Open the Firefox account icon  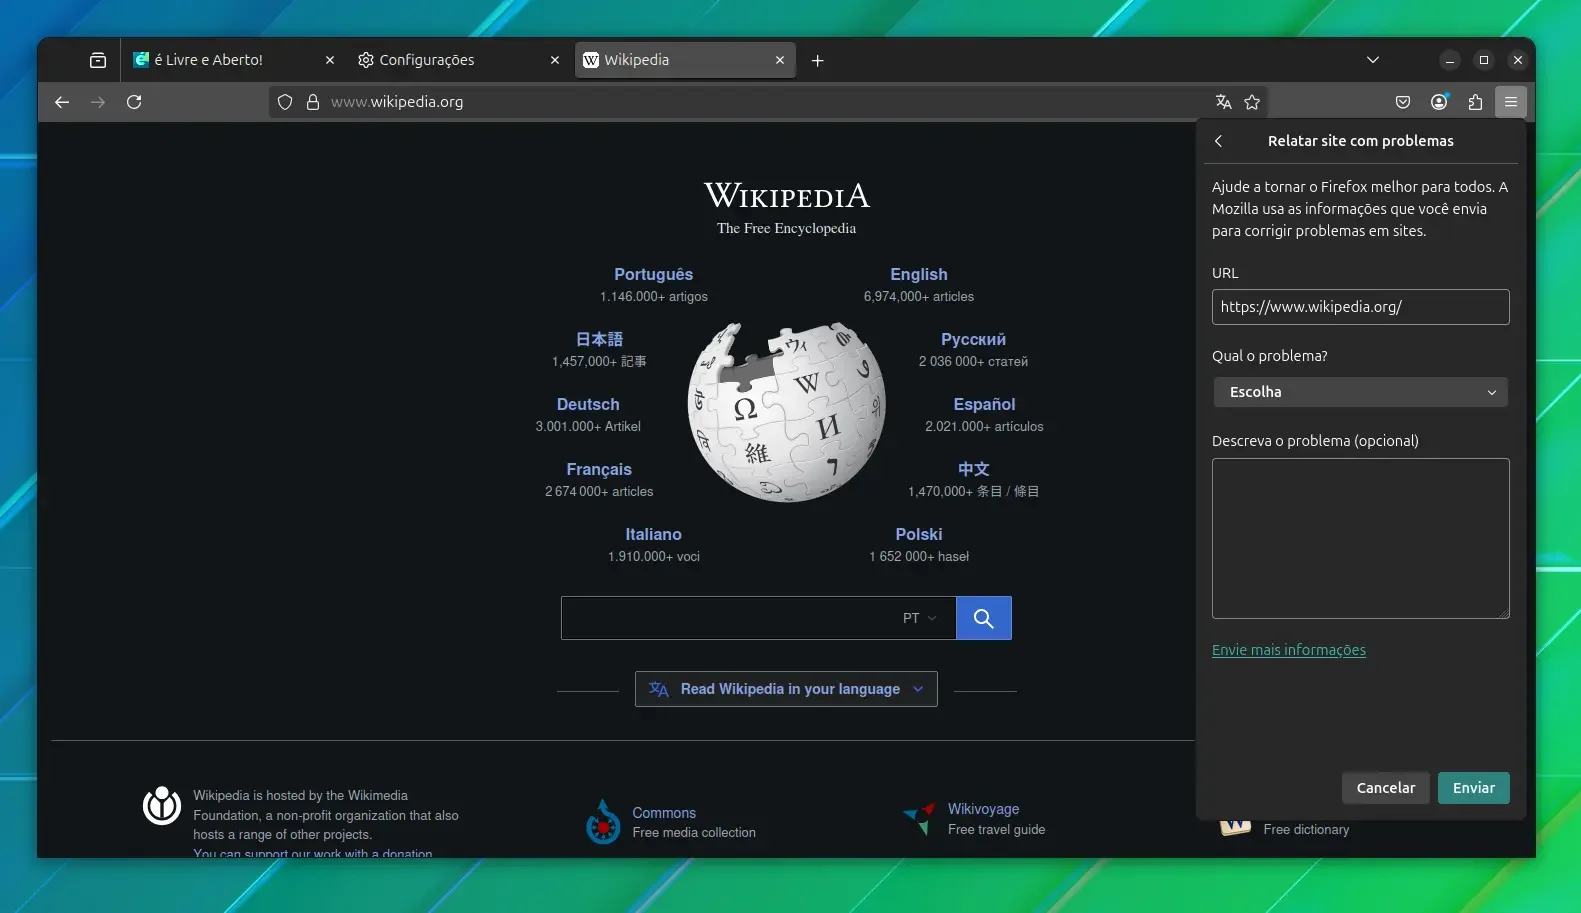point(1439,102)
